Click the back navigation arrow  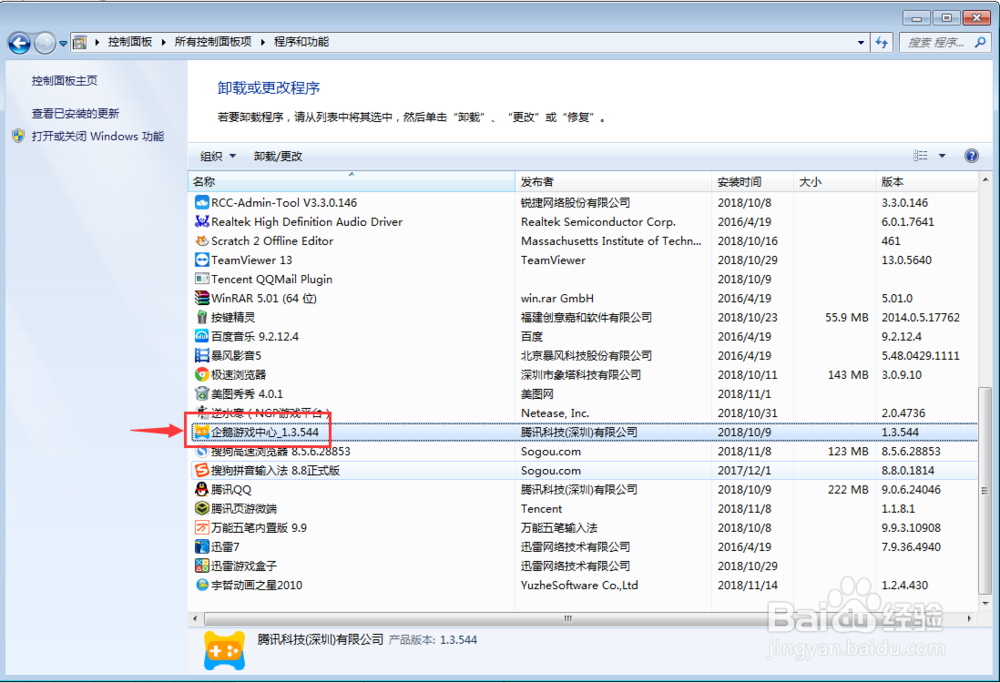tap(19, 43)
